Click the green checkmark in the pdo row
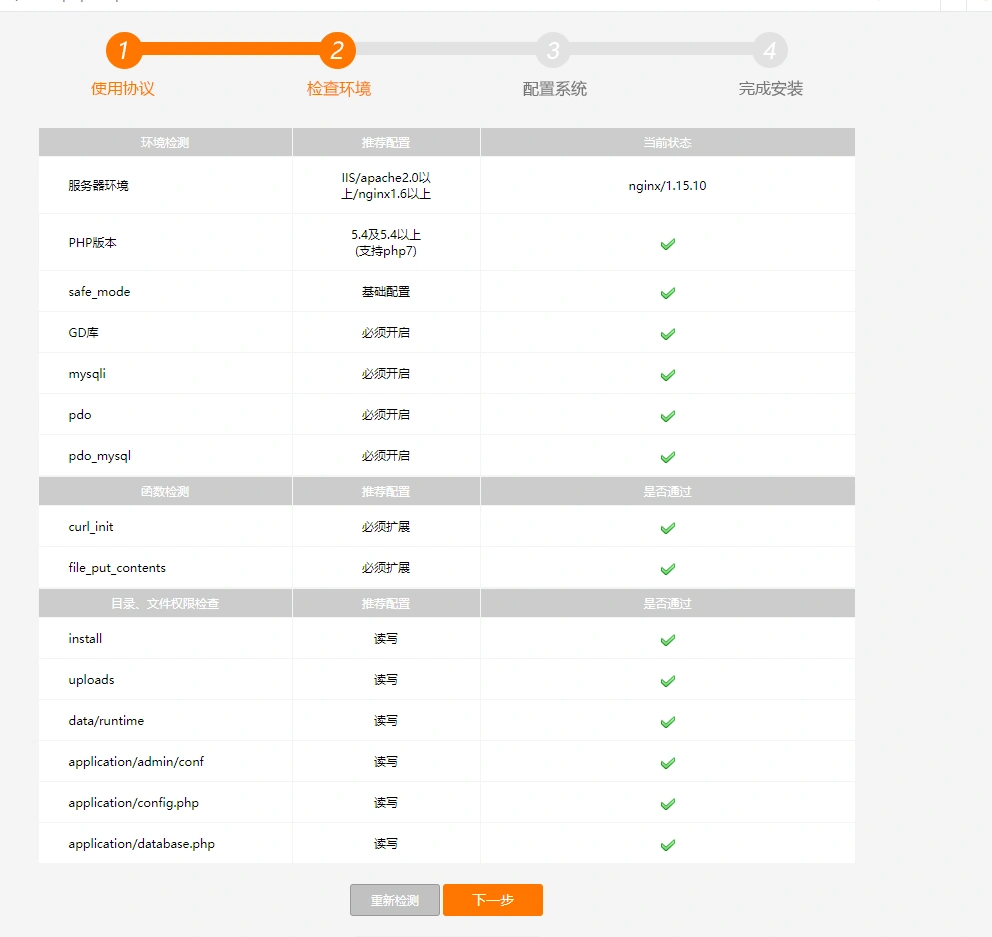Screen dimensions: 992x937 tap(667, 416)
